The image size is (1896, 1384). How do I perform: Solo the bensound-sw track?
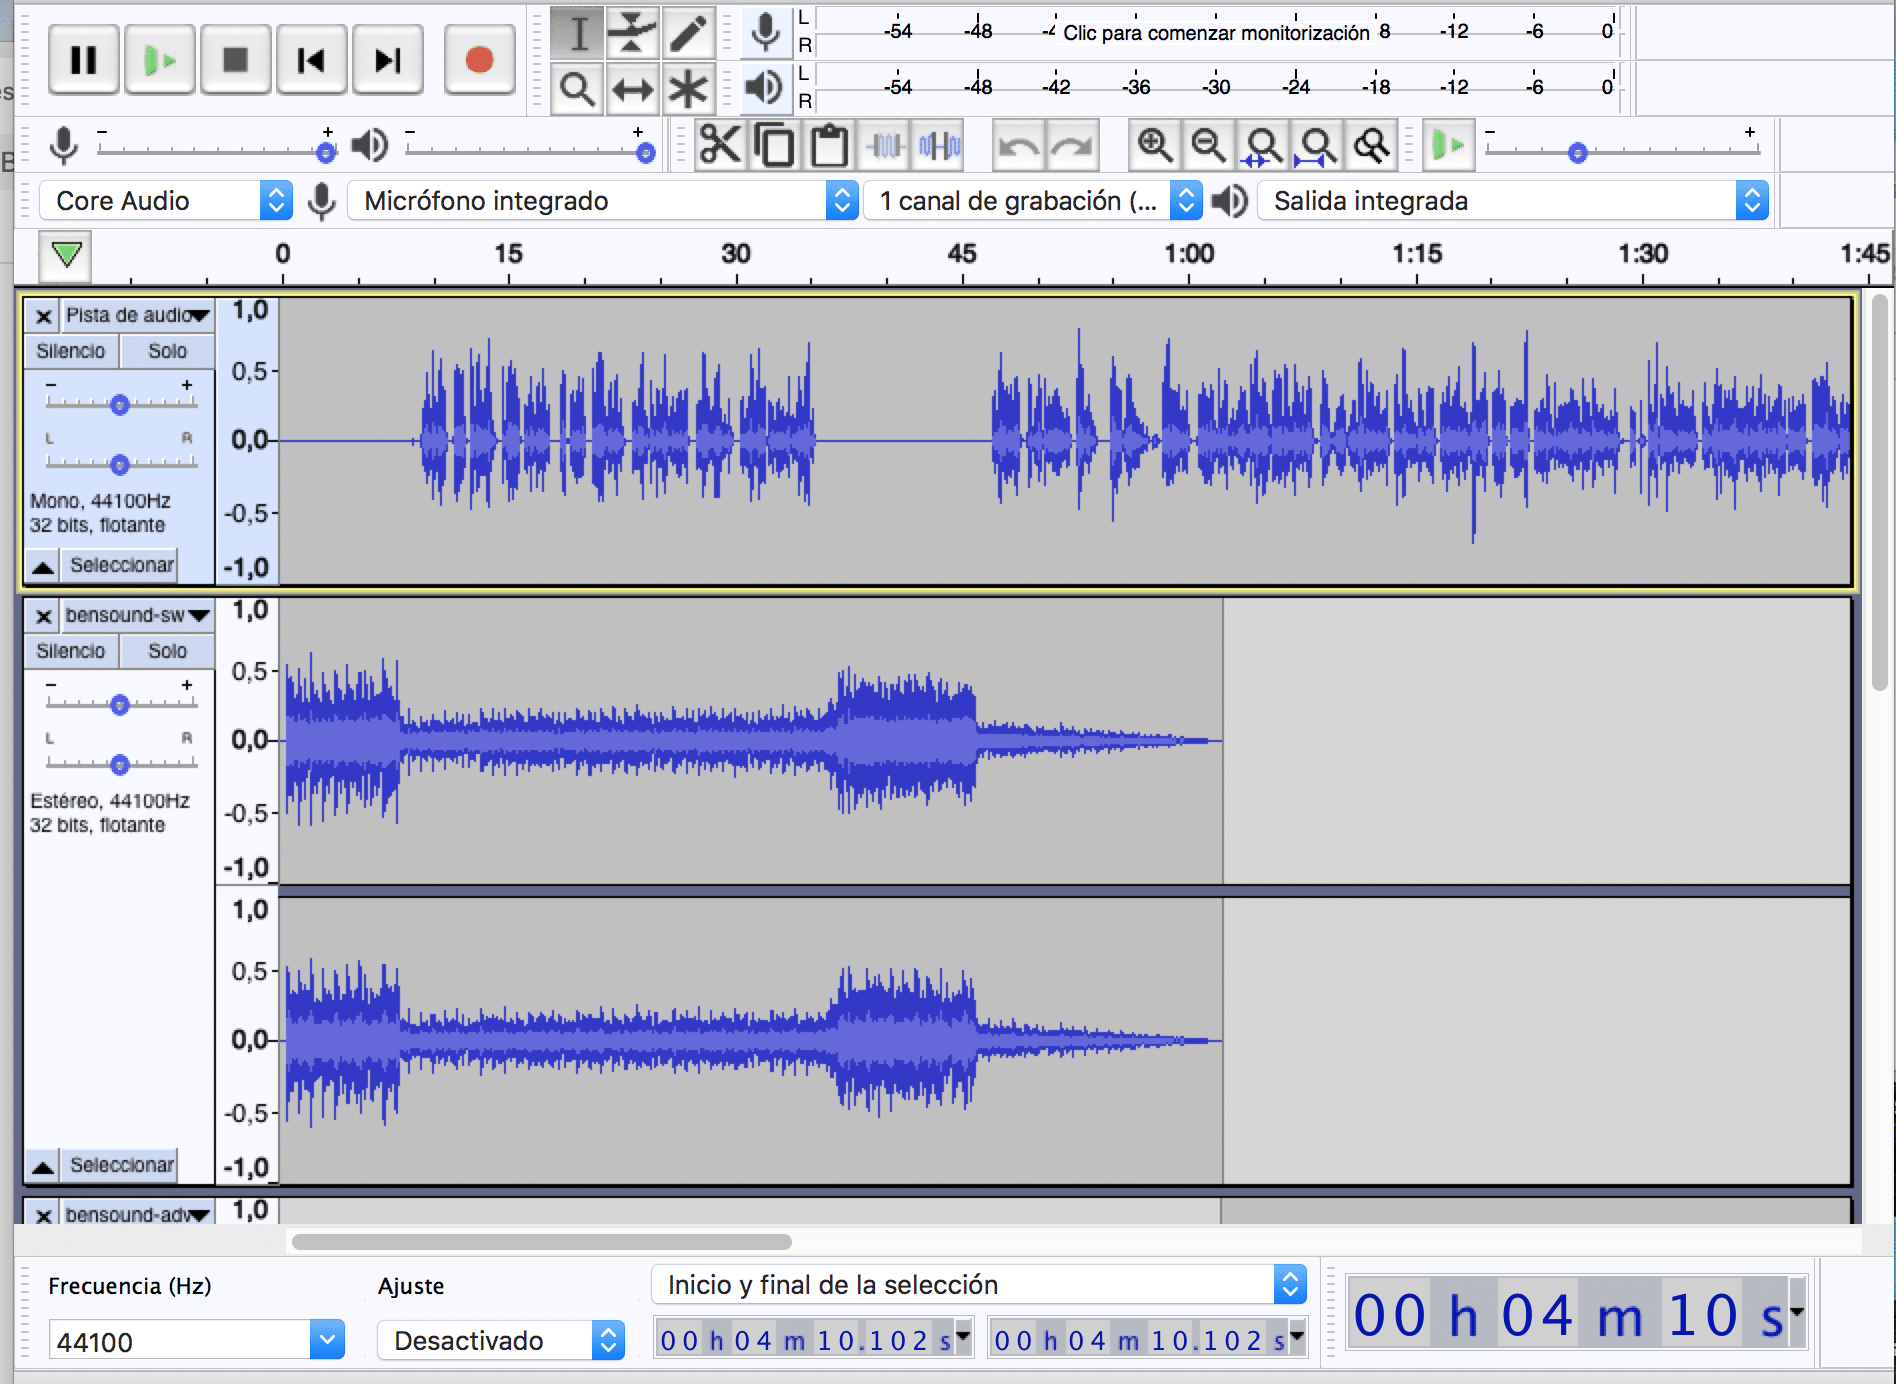coord(167,651)
